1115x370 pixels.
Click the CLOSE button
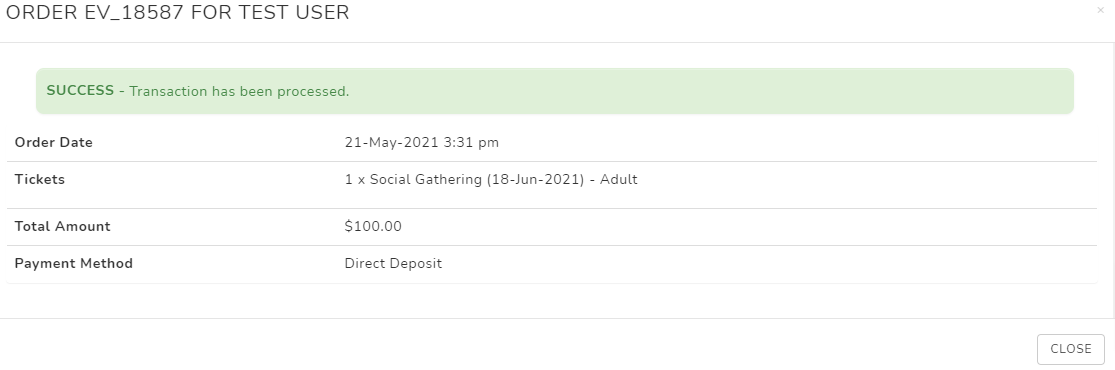pyautogui.click(x=1070, y=349)
